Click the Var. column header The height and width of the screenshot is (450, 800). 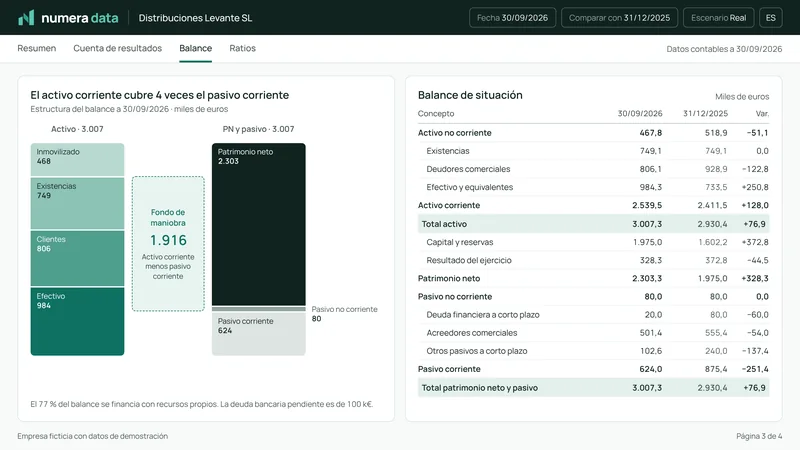coord(762,113)
